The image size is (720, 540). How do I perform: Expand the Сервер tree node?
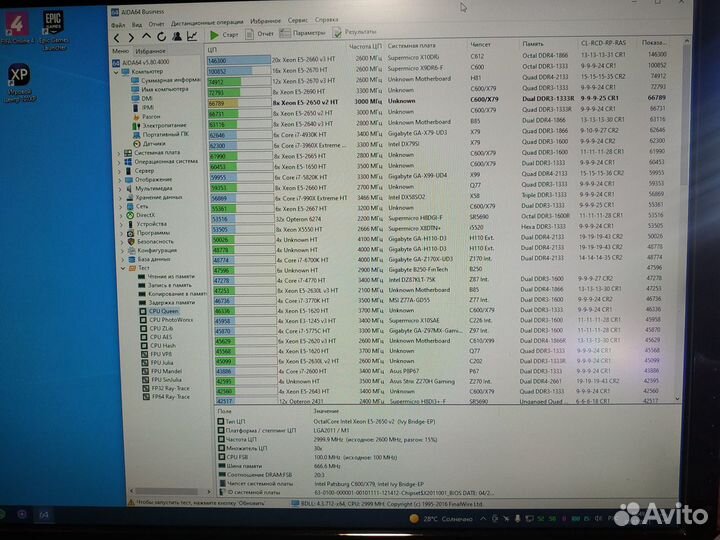[121, 171]
